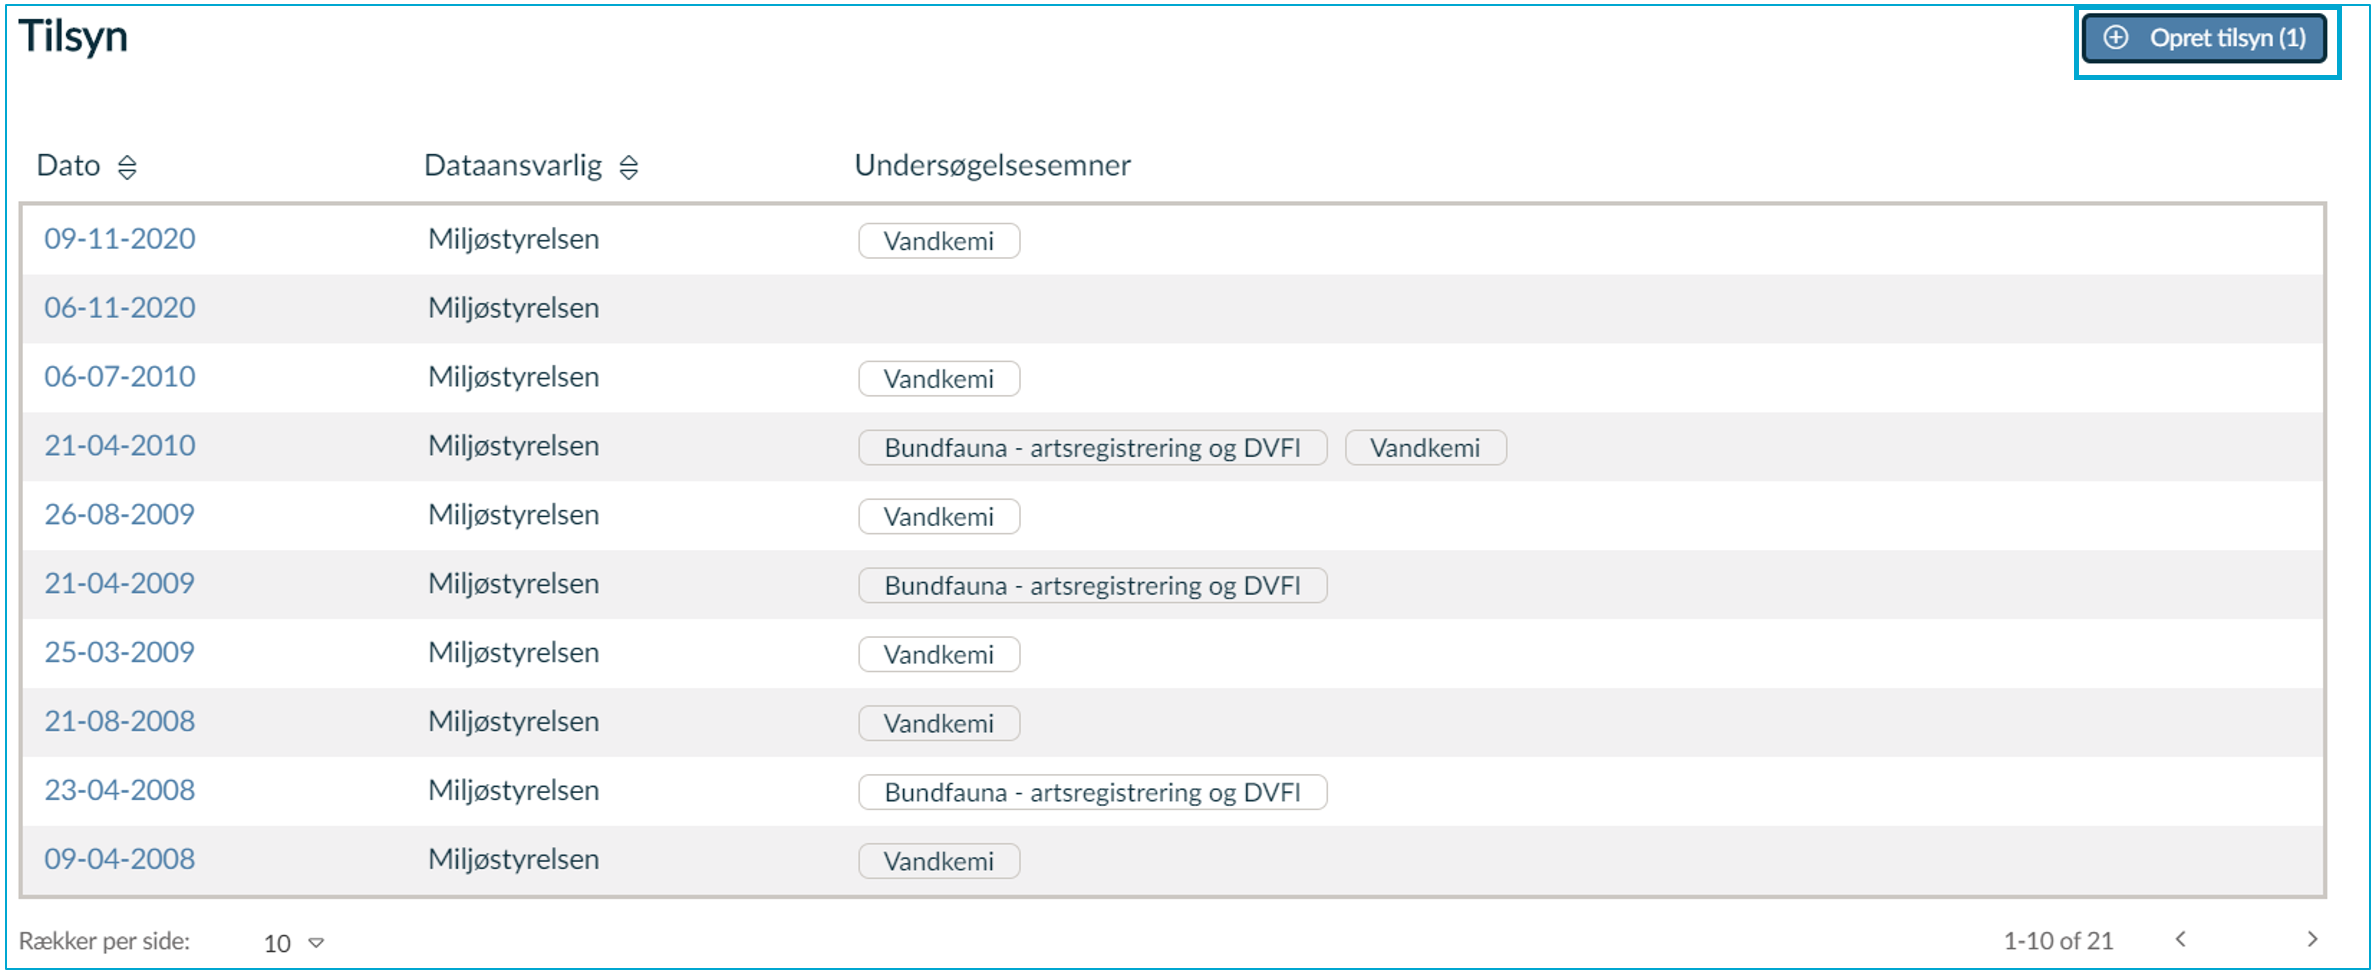Open the inspection dated 21-04-2009
This screenshot has width=2378, height=976.
(x=120, y=584)
